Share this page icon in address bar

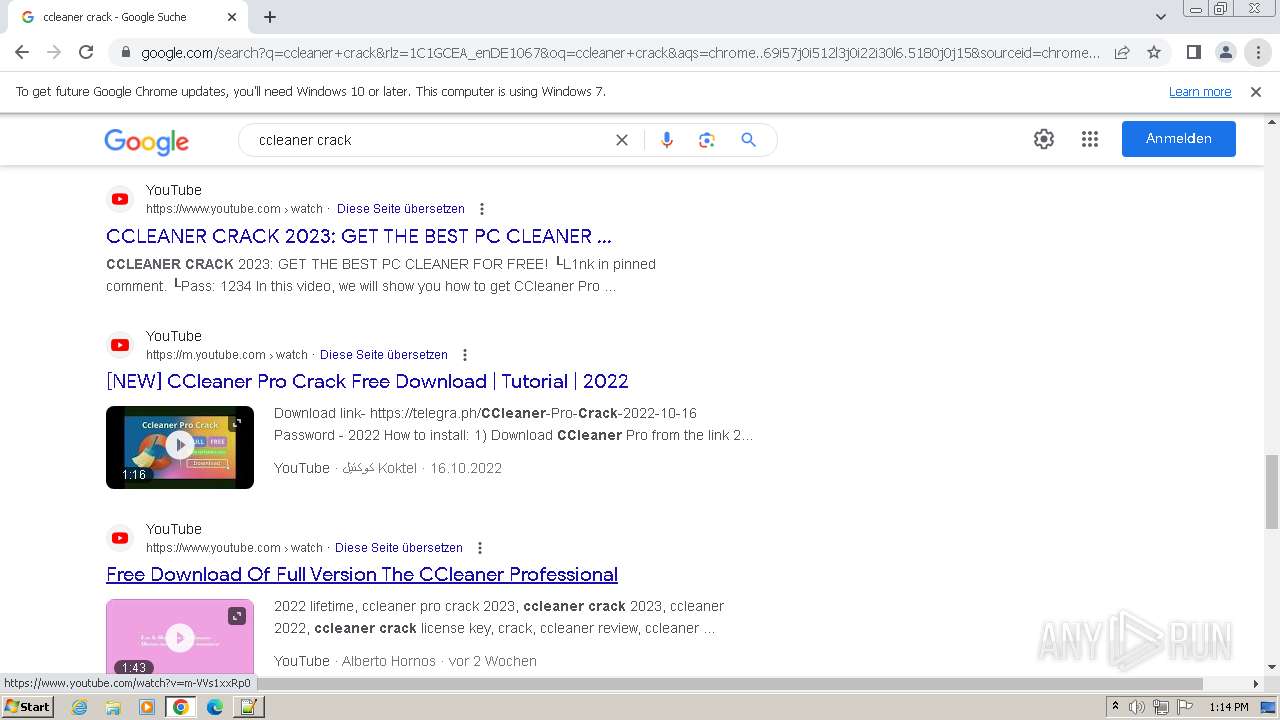coord(1122,53)
